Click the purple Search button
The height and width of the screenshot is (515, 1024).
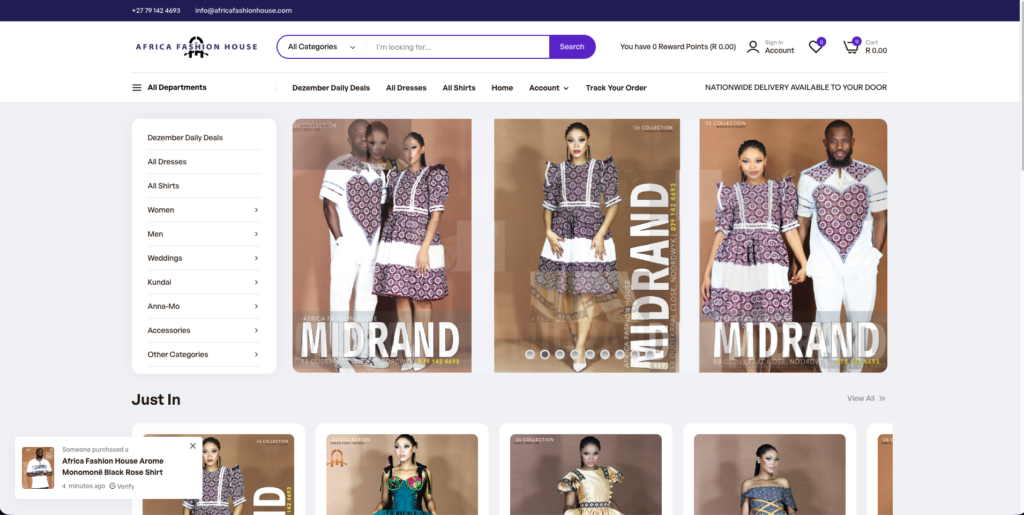point(572,47)
